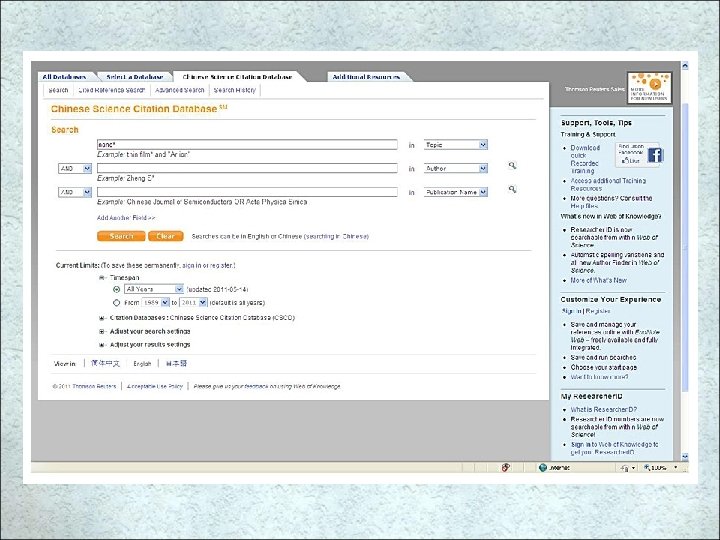Click in the Author search text field
This screenshot has width=720, height=540.
click(x=247, y=169)
